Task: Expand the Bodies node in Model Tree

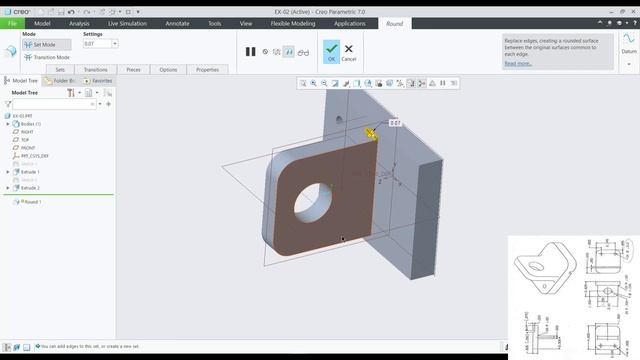Action: tap(8, 124)
